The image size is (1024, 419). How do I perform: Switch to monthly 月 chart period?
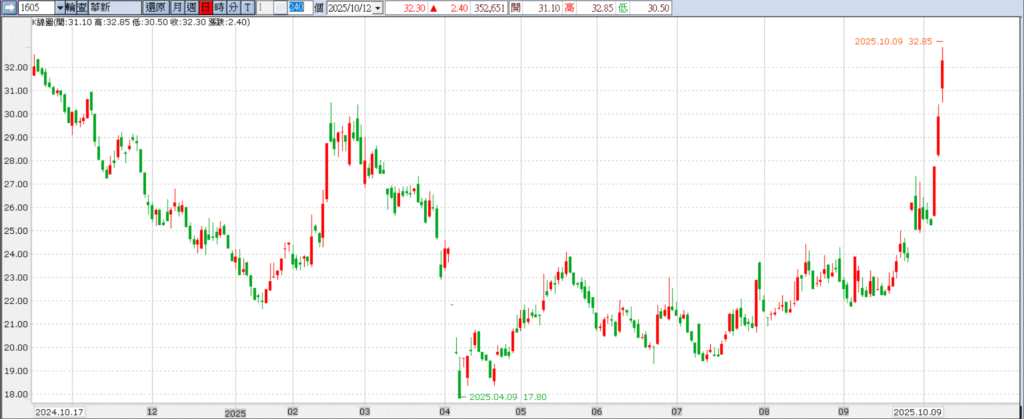tap(177, 7)
